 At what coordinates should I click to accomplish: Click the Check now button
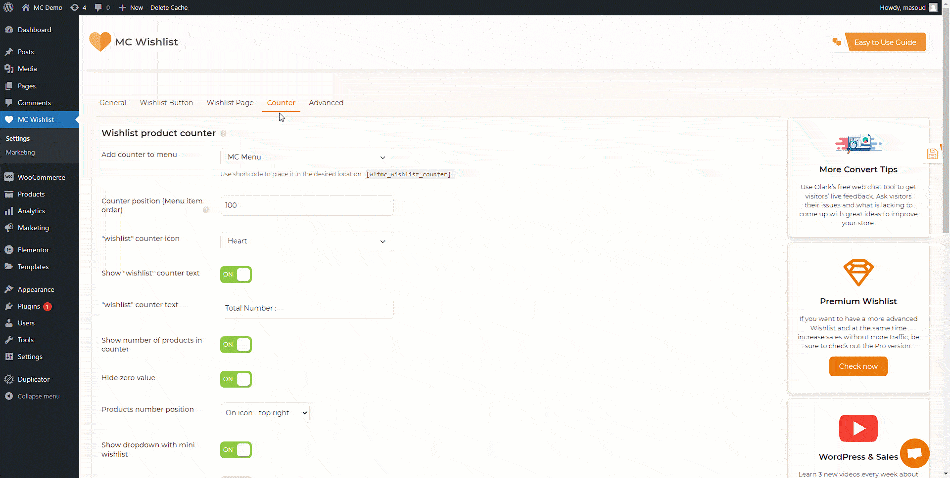click(x=859, y=367)
